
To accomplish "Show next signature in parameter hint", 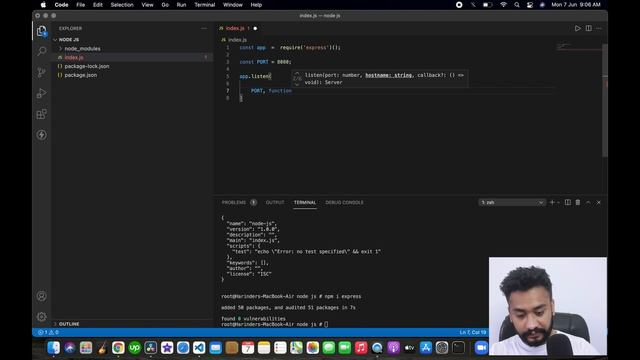I will pos(297,84).
